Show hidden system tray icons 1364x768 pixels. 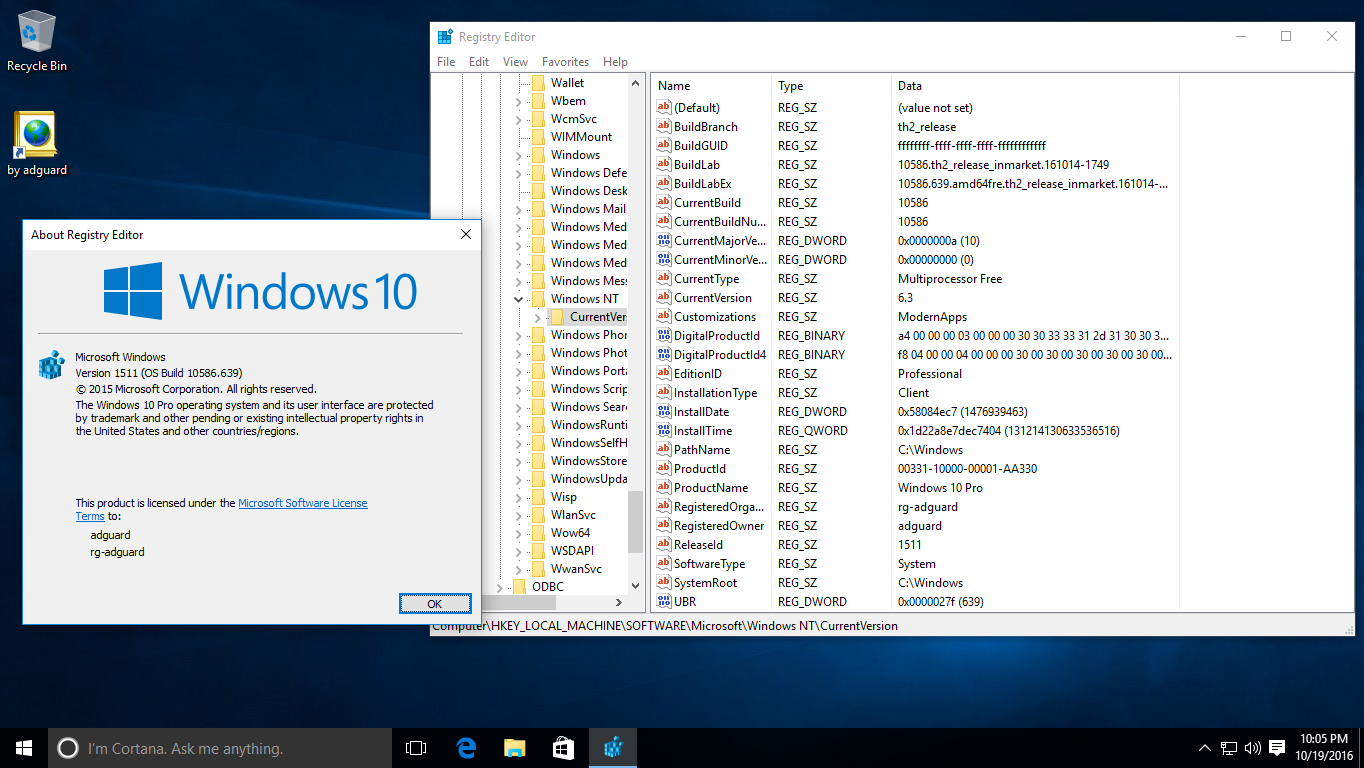point(1205,748)
